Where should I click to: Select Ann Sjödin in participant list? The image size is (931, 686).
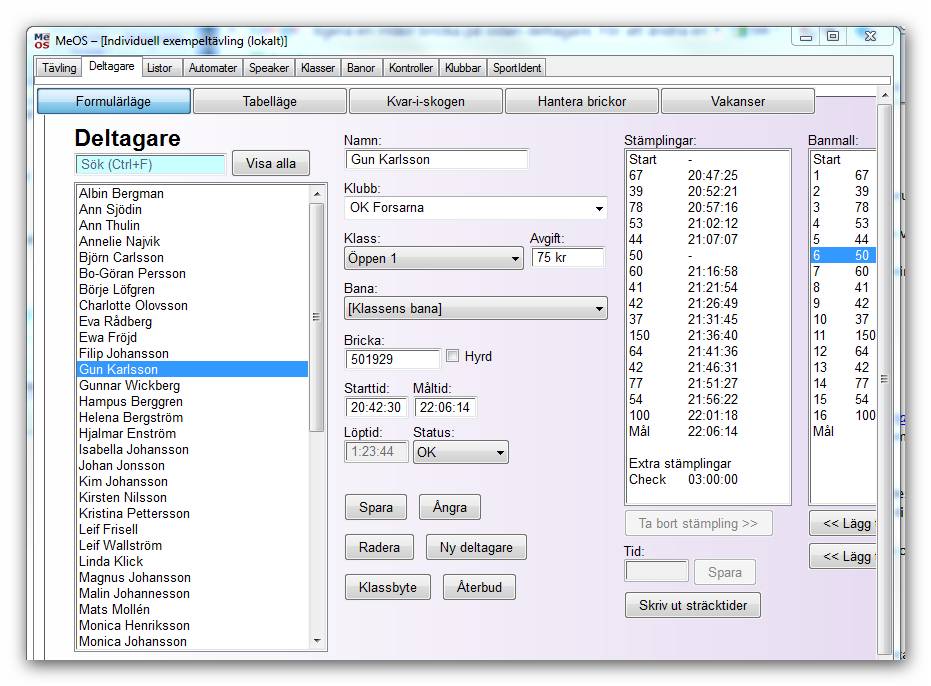tap(192, 210)
